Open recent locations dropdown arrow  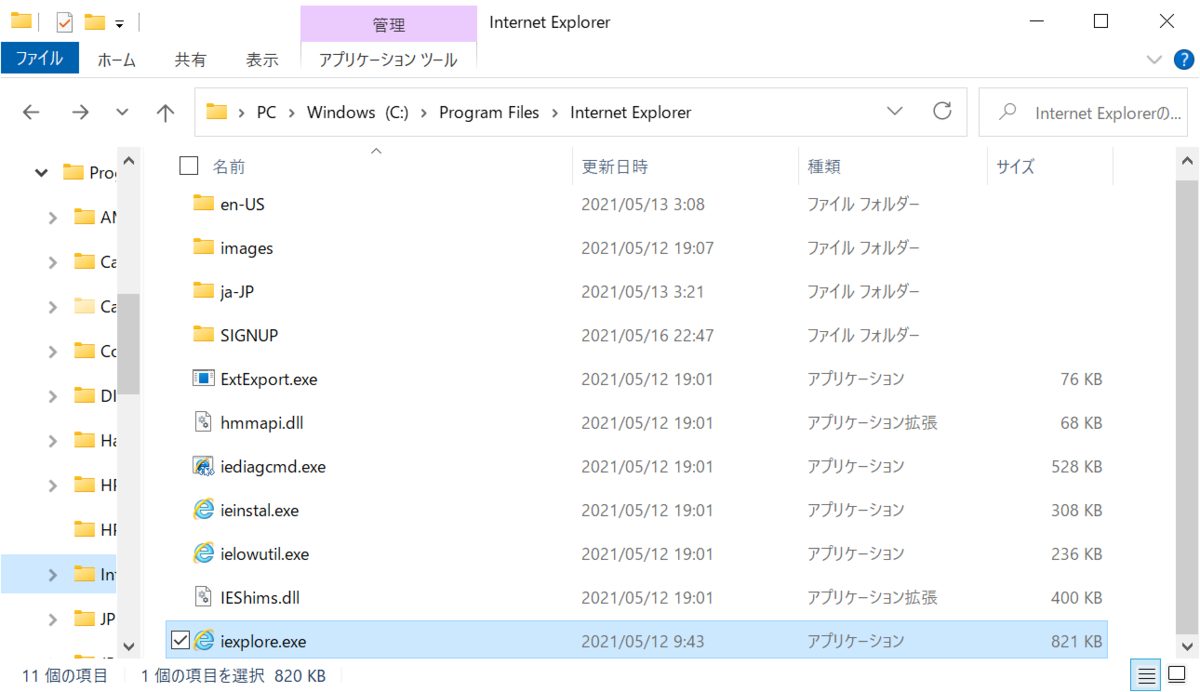123,113
